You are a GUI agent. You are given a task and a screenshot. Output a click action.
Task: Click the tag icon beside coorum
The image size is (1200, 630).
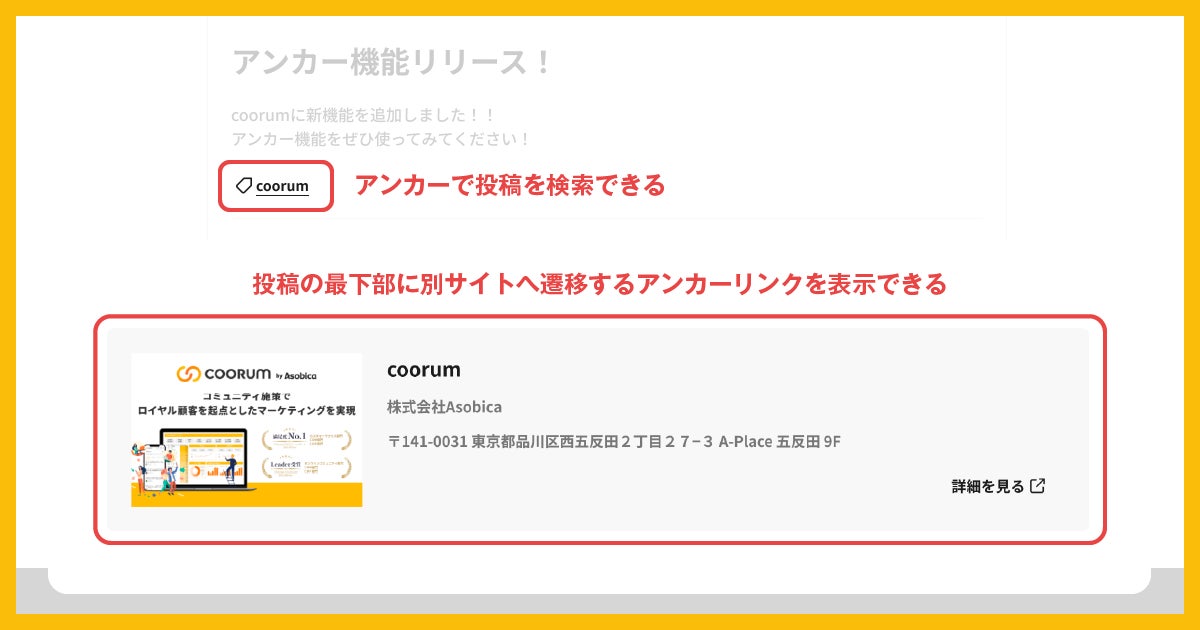pos(243,185)
